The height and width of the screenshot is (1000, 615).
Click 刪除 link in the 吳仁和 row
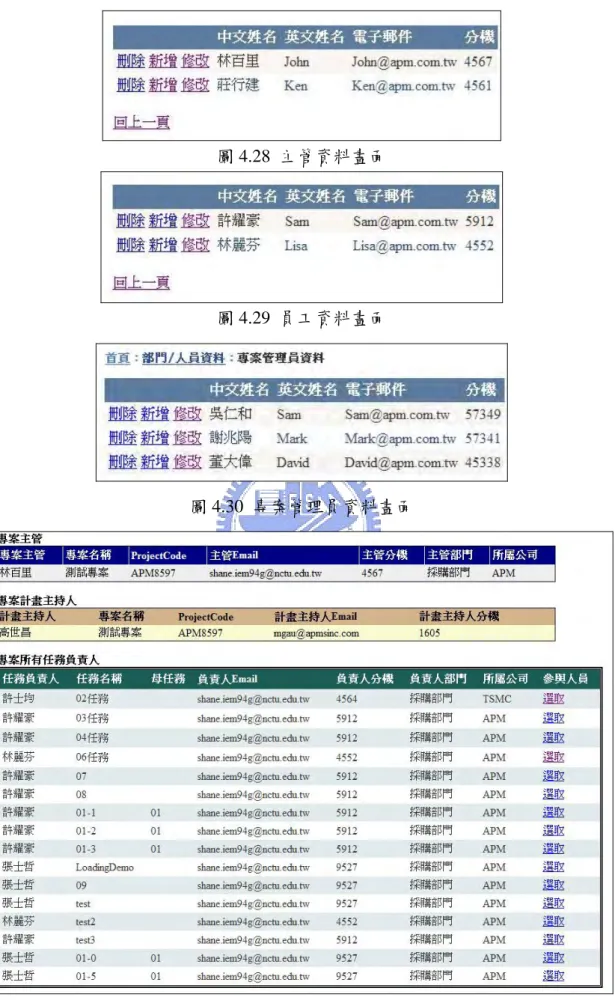tap(122, 414)
